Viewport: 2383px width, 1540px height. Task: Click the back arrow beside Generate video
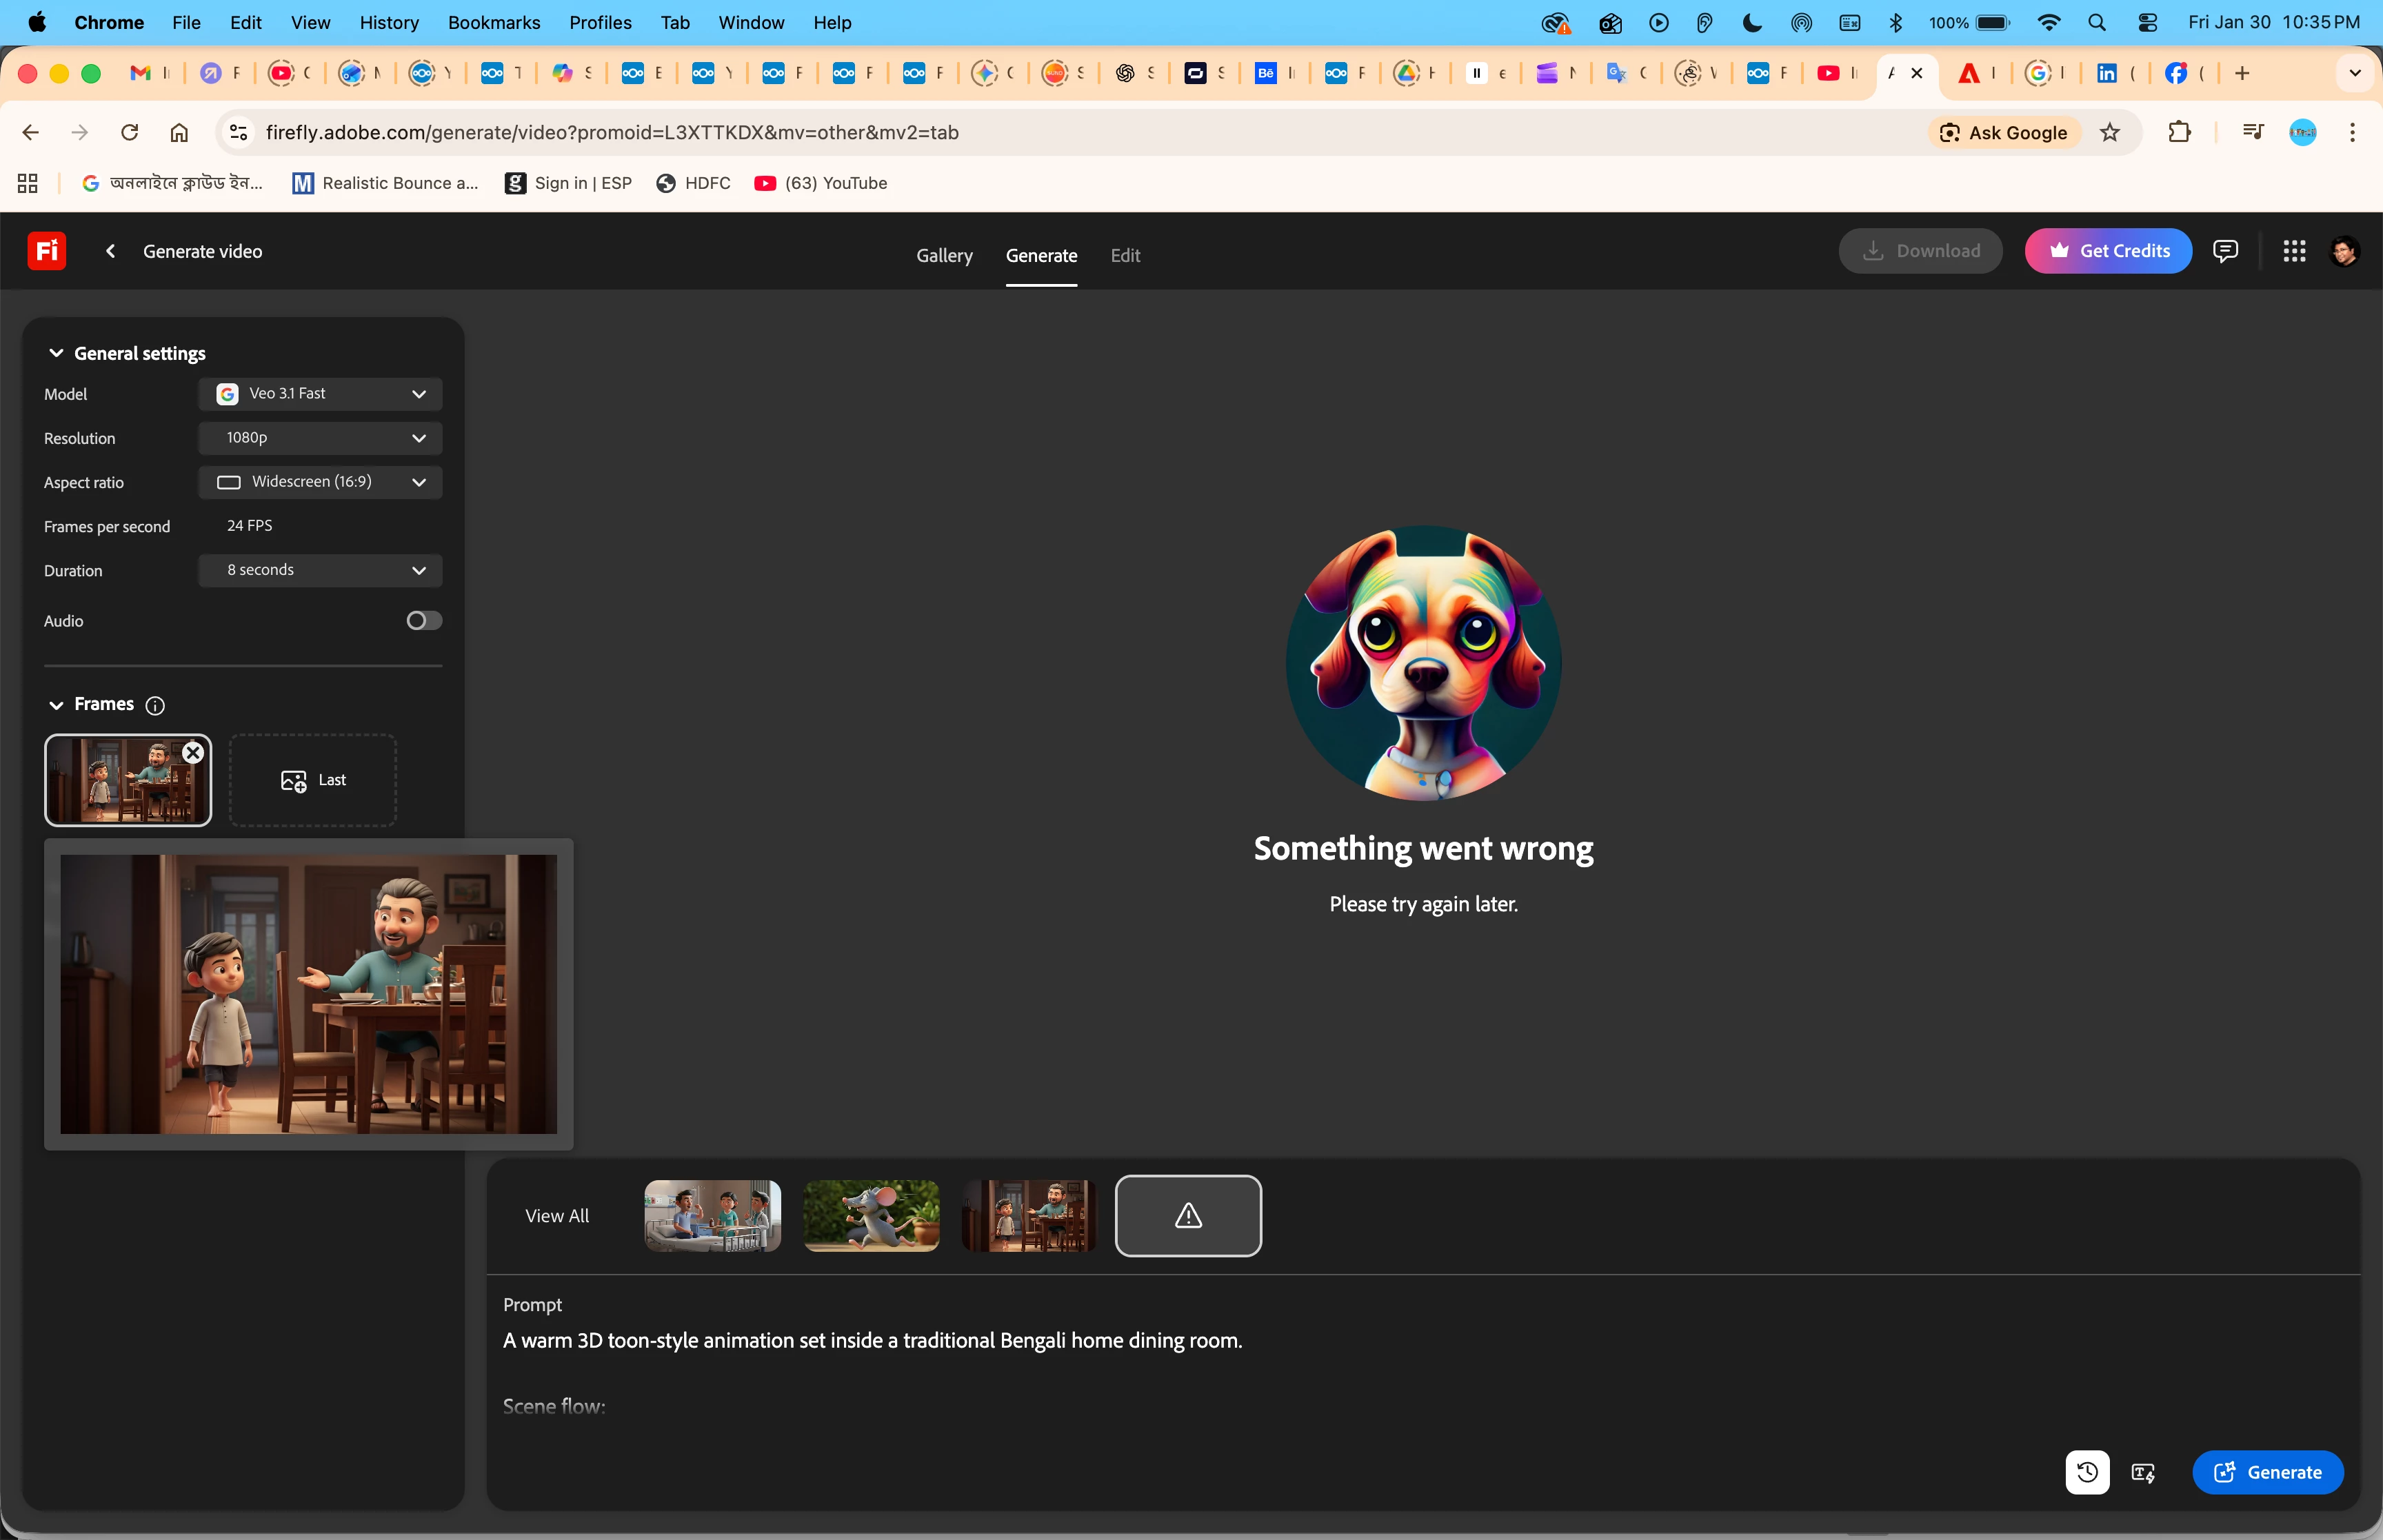(x=111, y=251)
